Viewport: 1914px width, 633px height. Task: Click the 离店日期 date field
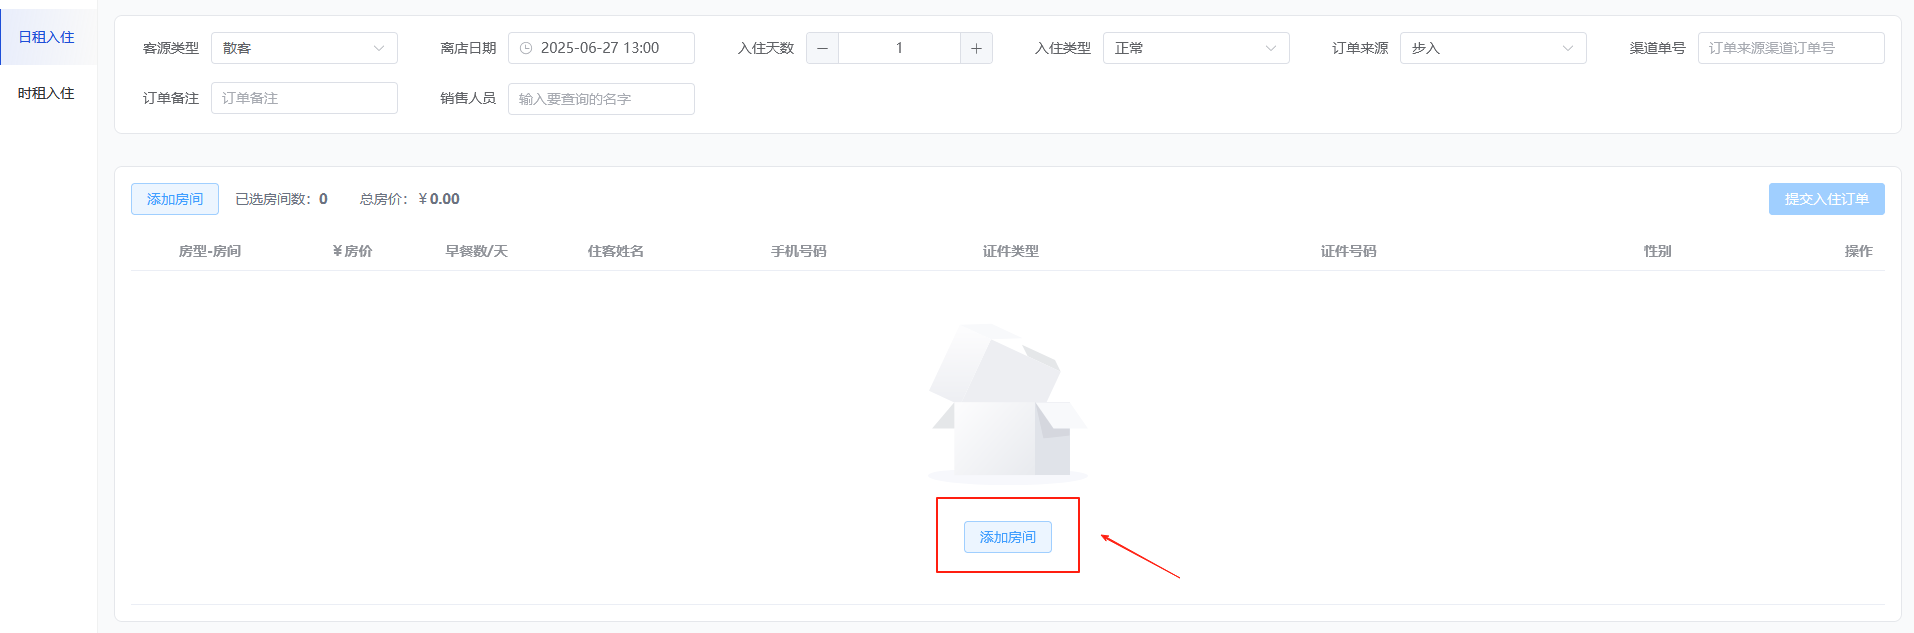tap(601, 48)
